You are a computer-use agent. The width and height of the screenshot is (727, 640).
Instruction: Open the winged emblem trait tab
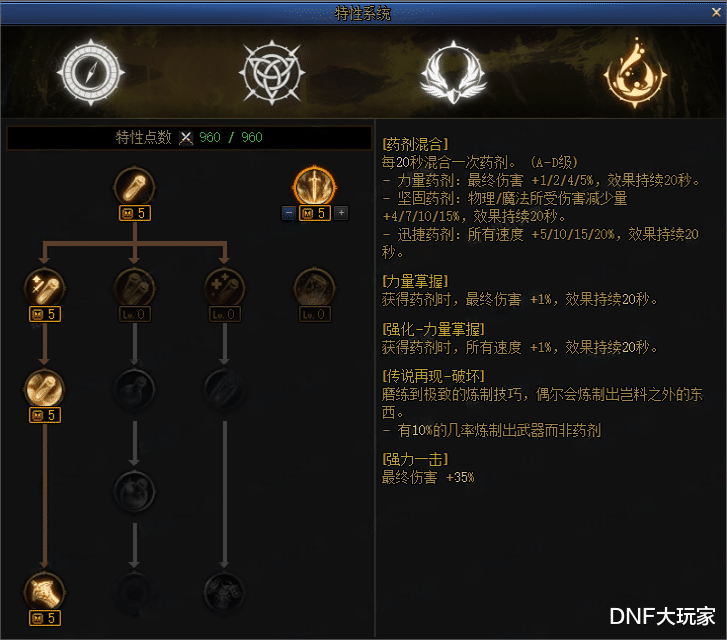(x=453, y=72)
